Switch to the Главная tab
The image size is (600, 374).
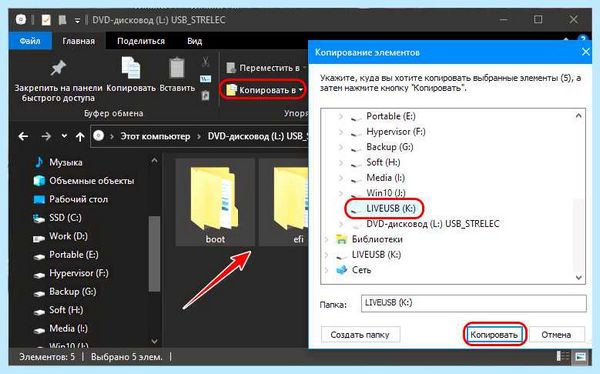[x=78, y=41]
